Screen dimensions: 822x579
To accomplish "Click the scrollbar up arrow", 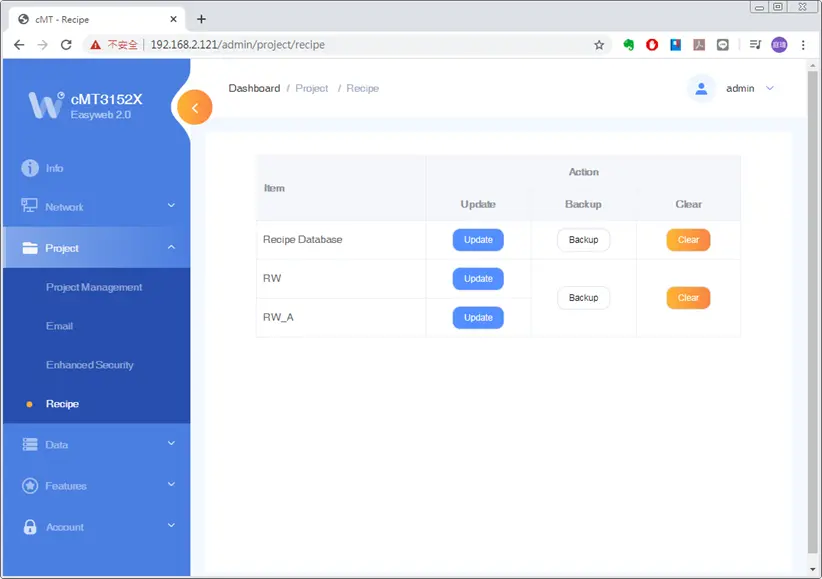I will point(813,66).
